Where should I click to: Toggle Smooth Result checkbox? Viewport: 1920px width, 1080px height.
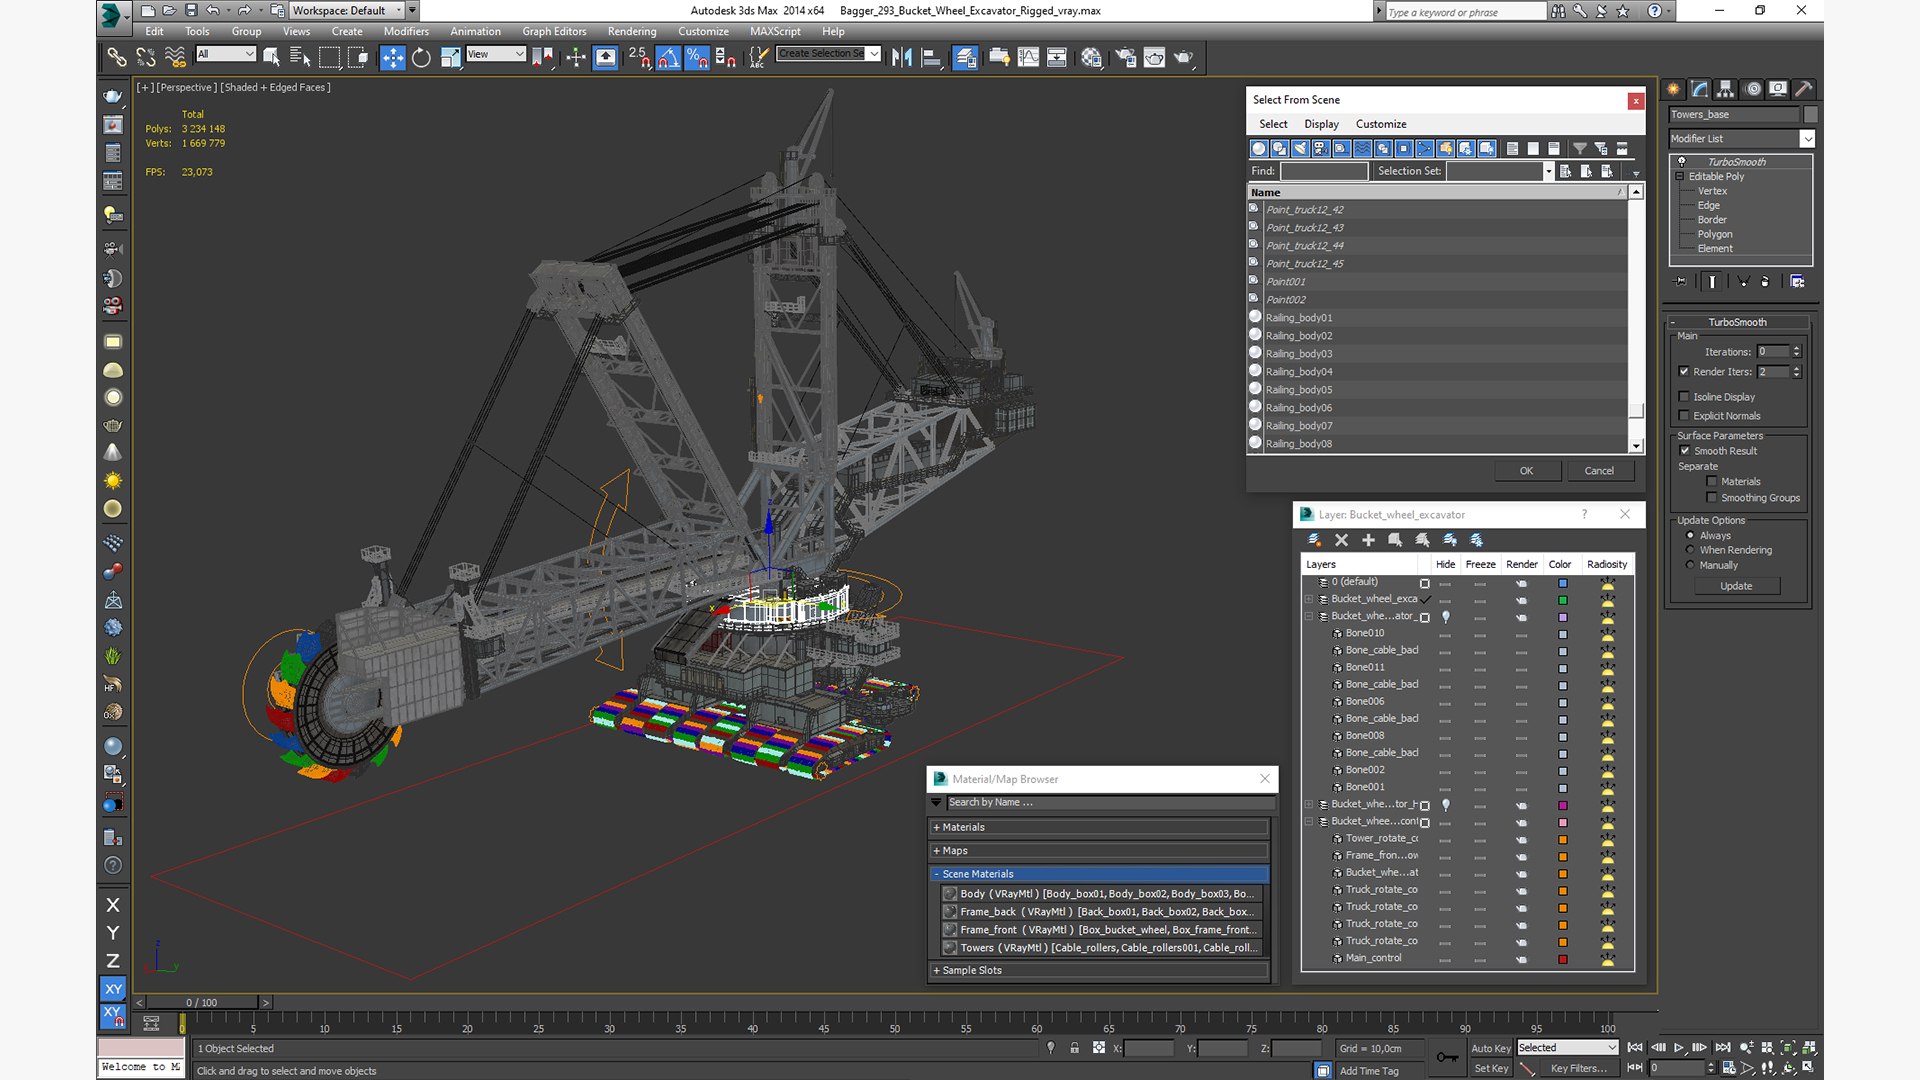(1685, 451)
